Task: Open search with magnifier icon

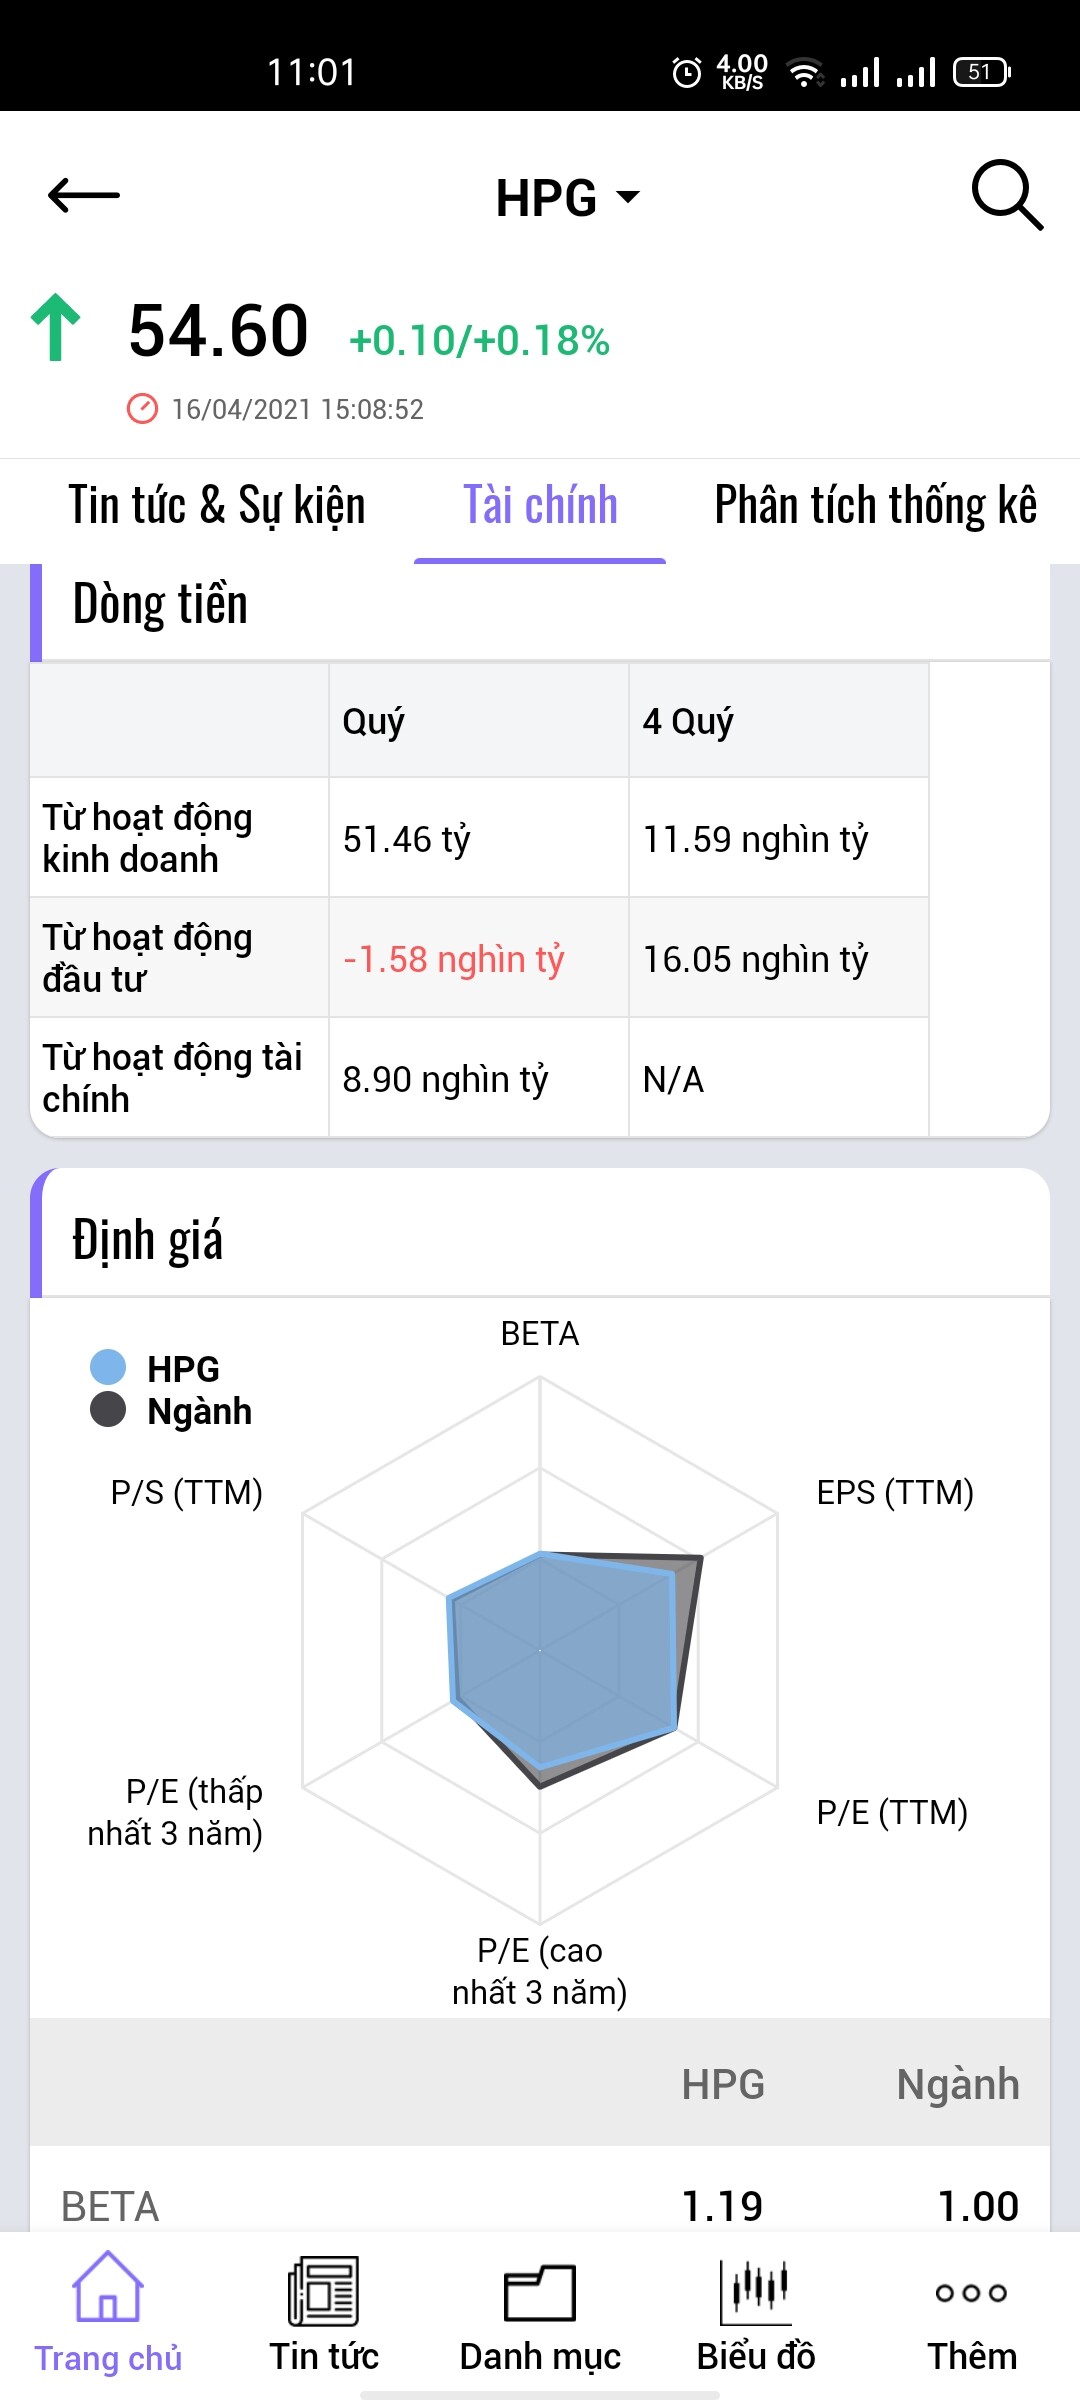Action: [1006, 195]
